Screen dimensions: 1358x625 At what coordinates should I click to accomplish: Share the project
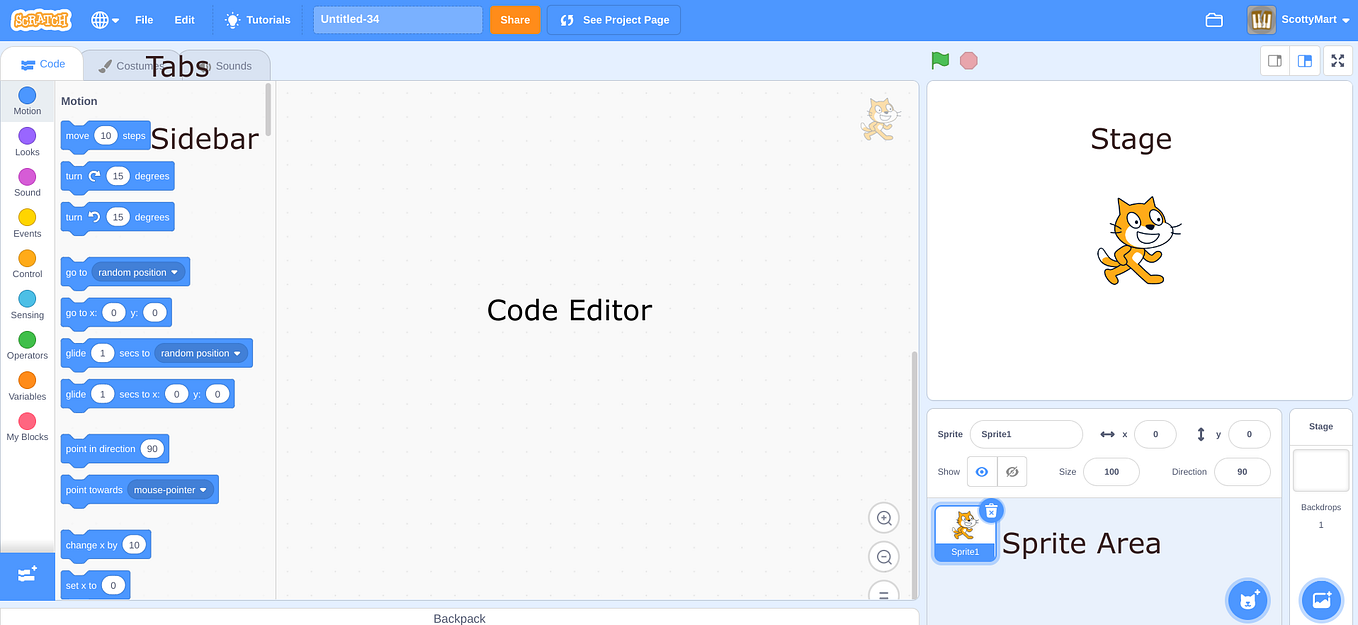(514, 19)
